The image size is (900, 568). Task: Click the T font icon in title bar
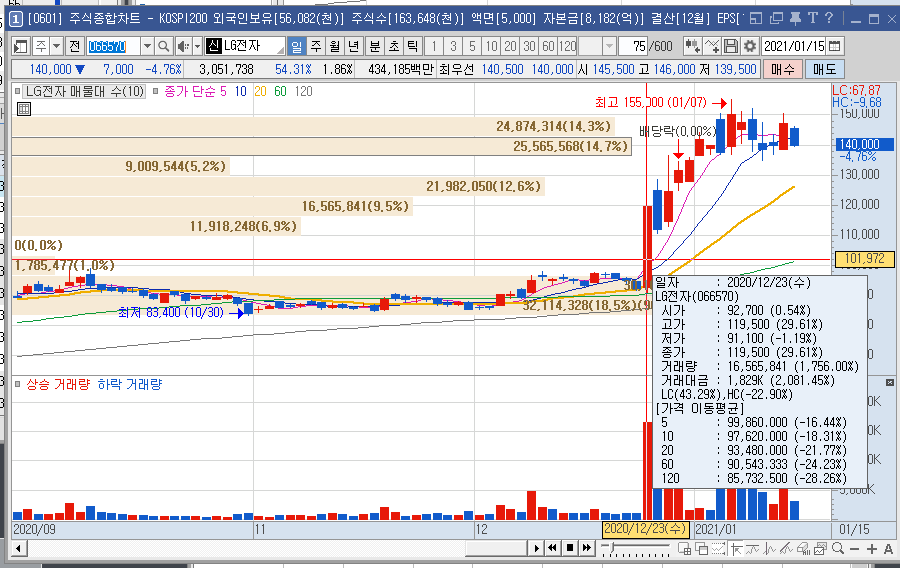coord(812,18)
